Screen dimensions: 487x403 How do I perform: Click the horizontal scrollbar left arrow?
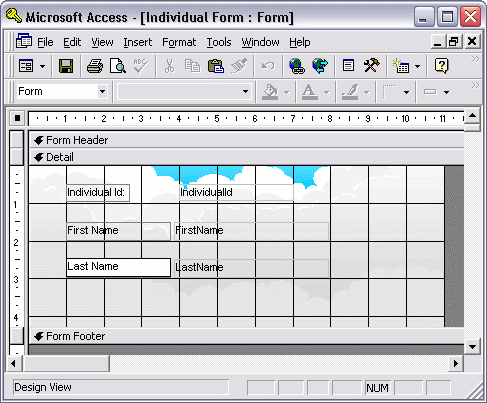(14, 363)
